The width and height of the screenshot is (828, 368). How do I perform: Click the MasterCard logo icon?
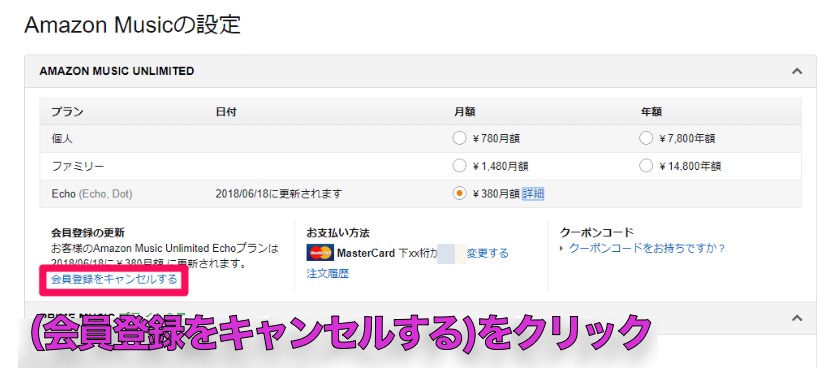tap(320, 253)
